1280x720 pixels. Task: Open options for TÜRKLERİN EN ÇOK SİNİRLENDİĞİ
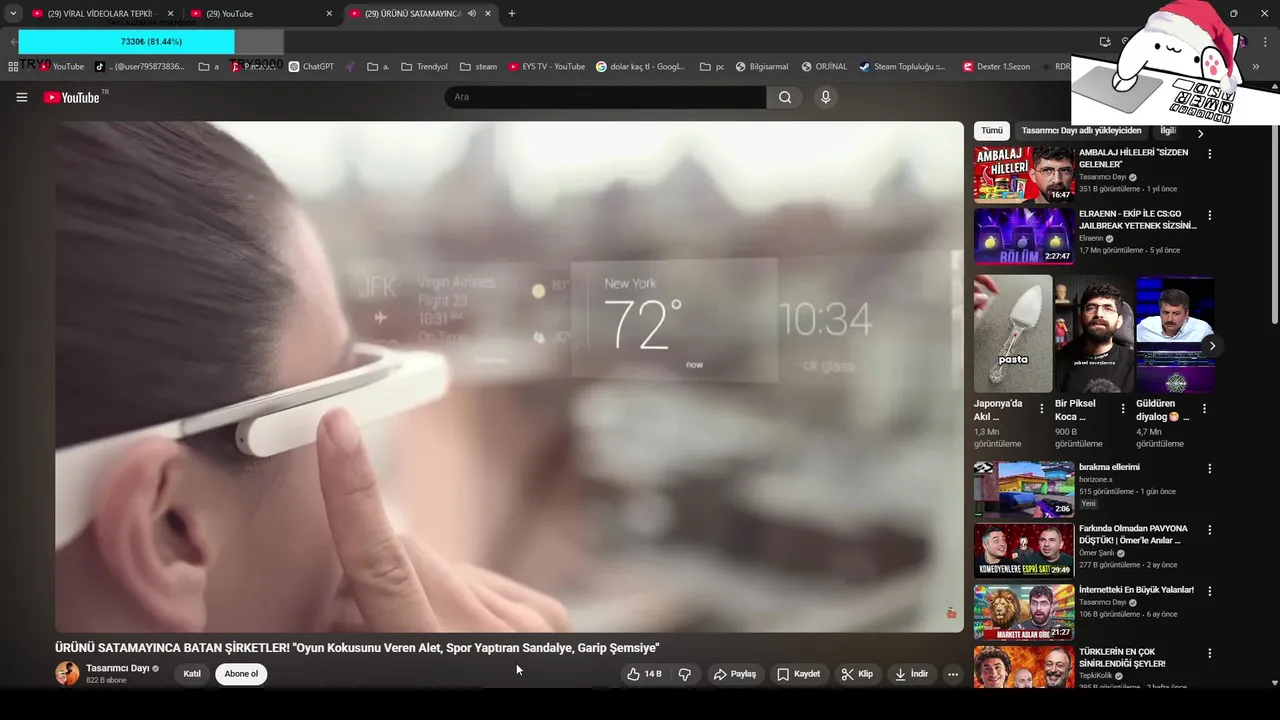[1210, 653]
